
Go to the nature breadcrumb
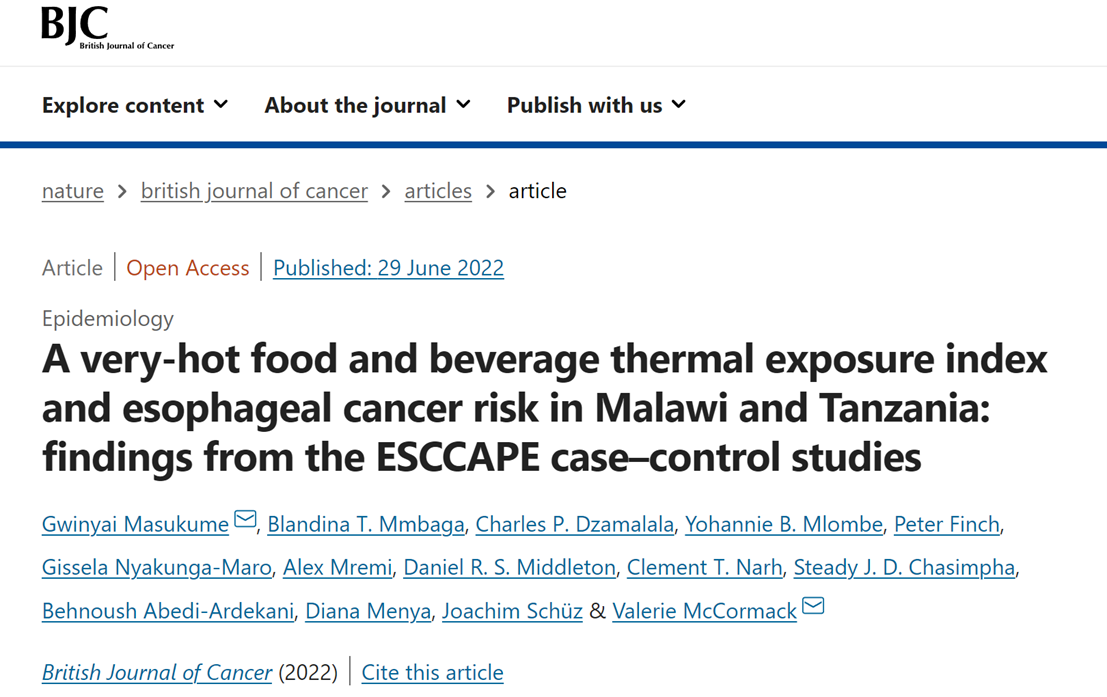click(73, 191)
